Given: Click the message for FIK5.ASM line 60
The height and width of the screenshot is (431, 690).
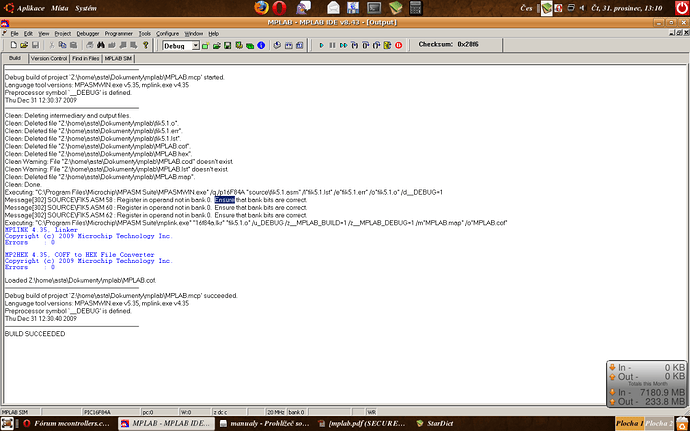Looking at the screenshot, I should 156,207.
